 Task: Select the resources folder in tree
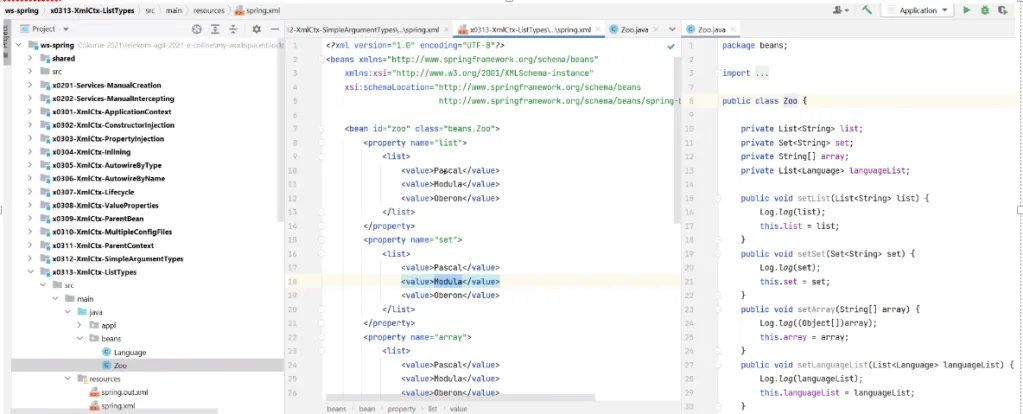pyautogui.click(x=104, y=379)
